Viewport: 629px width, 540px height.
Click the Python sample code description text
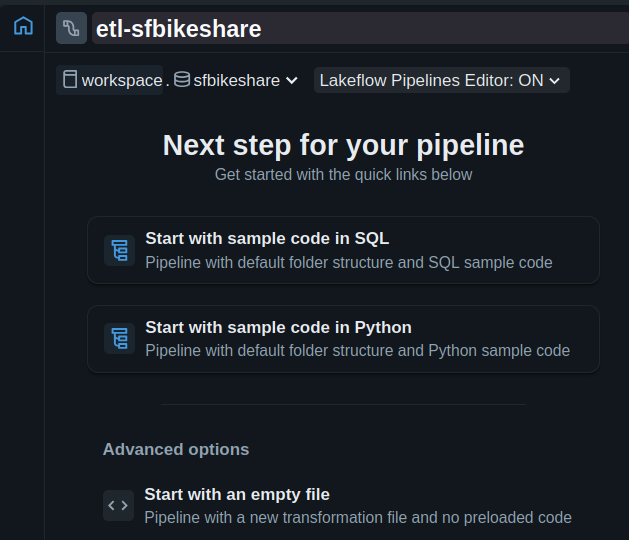(x=357, y=351)
